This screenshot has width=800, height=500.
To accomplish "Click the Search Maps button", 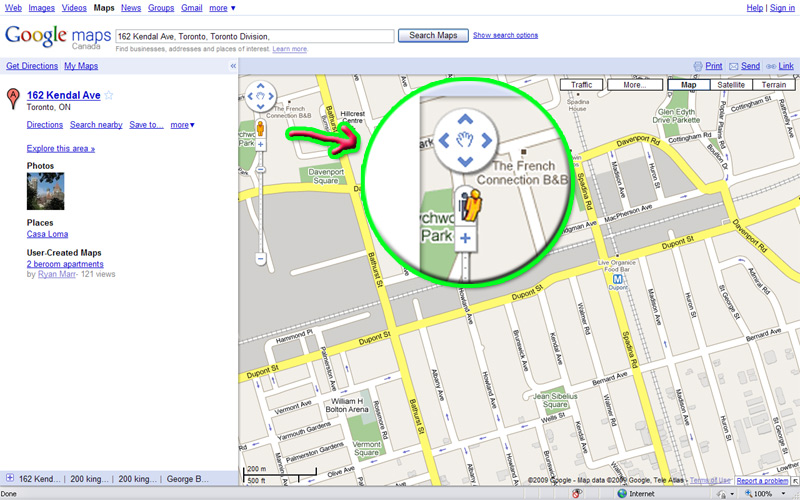I will click(433, 35).
